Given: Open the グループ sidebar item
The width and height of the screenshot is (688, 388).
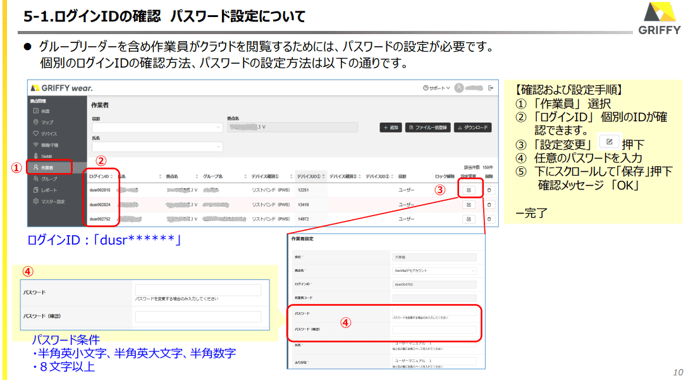Looking at the screenshot, I should (x=45, y=179).
